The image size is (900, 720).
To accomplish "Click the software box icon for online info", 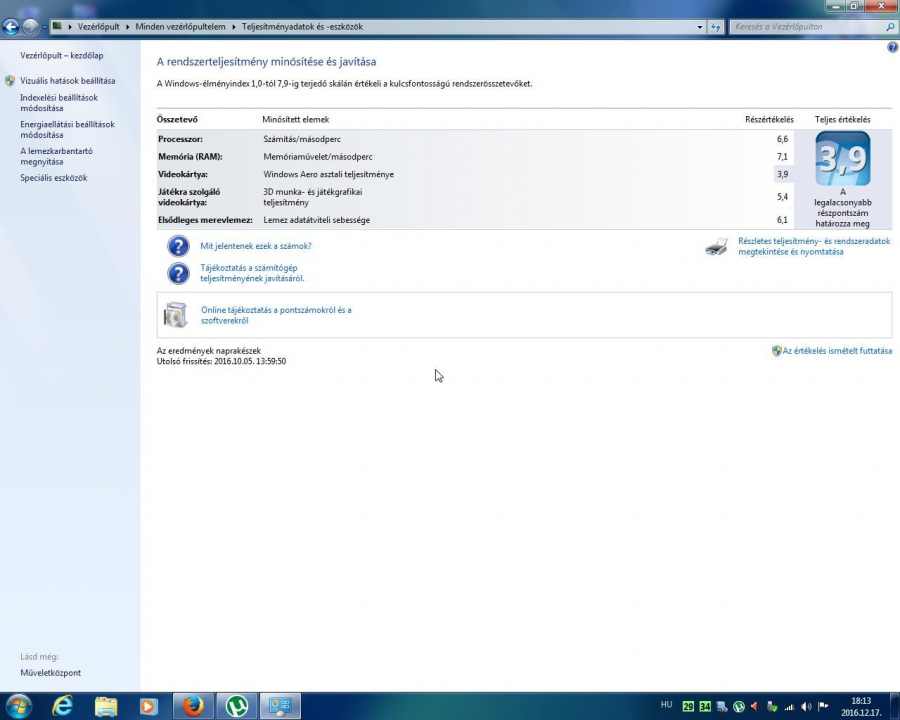I will 175,315.
